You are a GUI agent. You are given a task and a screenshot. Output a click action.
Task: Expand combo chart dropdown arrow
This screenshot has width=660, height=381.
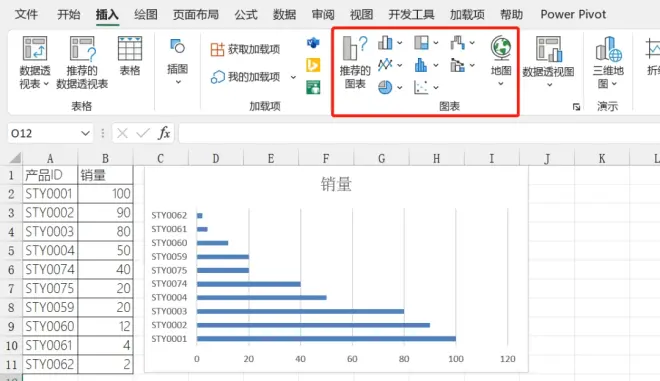(x=472, y=65)
